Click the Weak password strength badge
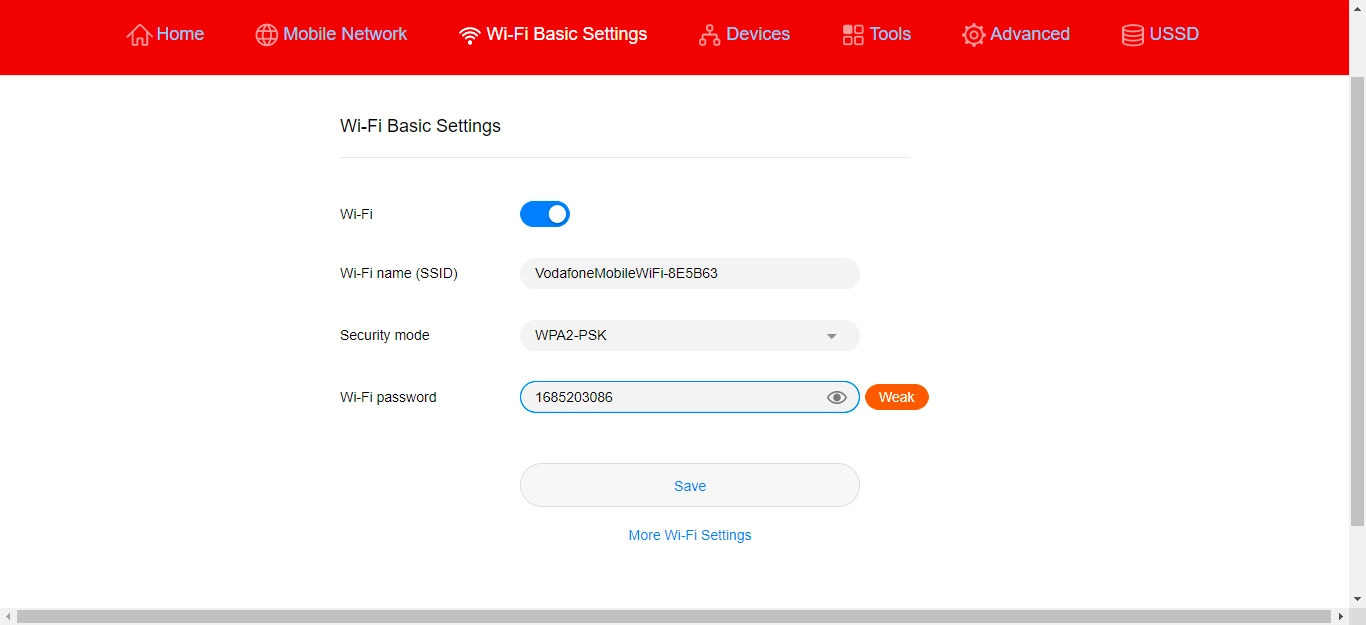Viewport: 1366px width, 625px height. (x=896, y=397)
